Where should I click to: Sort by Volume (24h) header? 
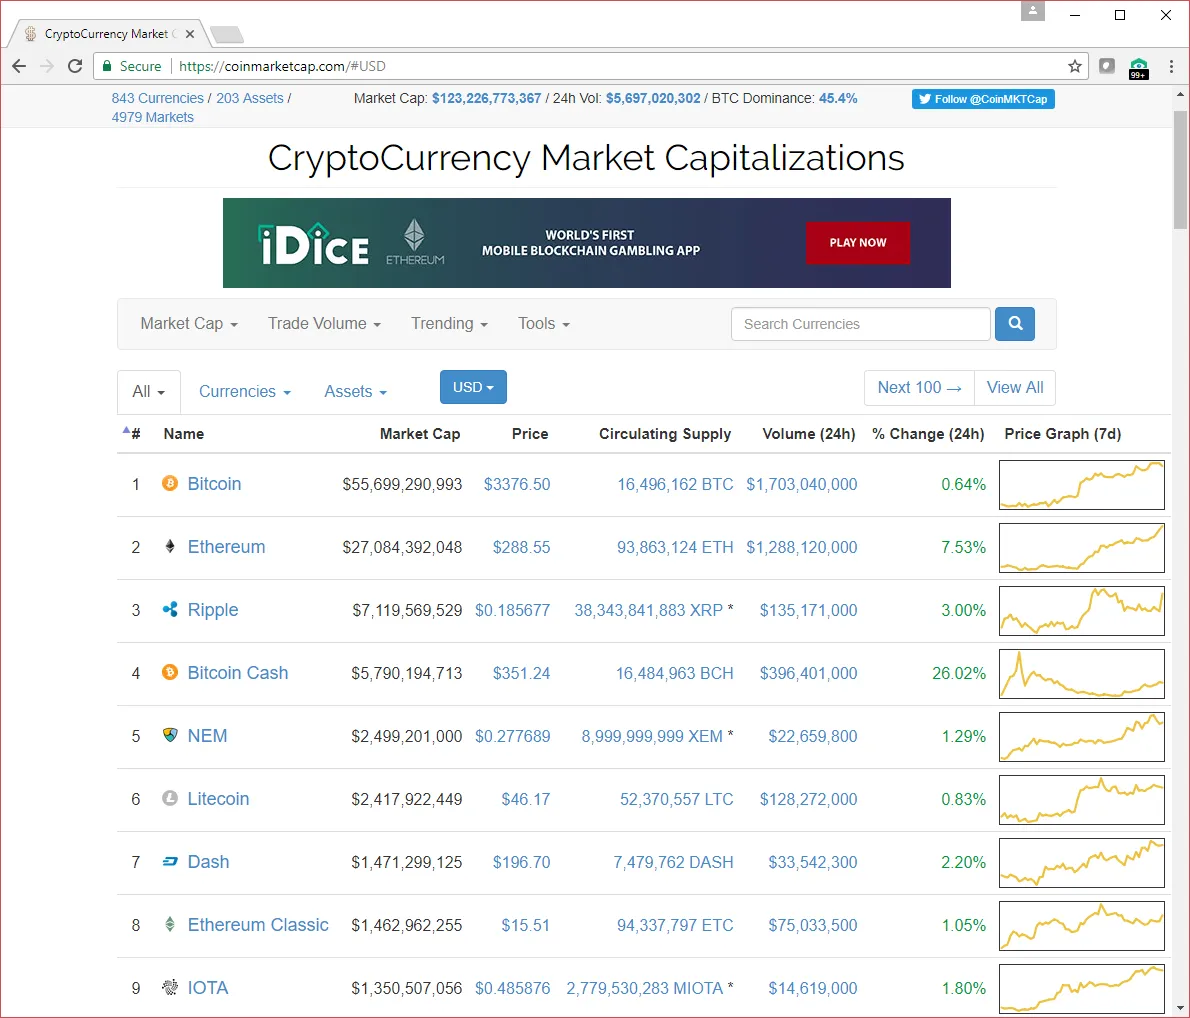click(808, 433)
